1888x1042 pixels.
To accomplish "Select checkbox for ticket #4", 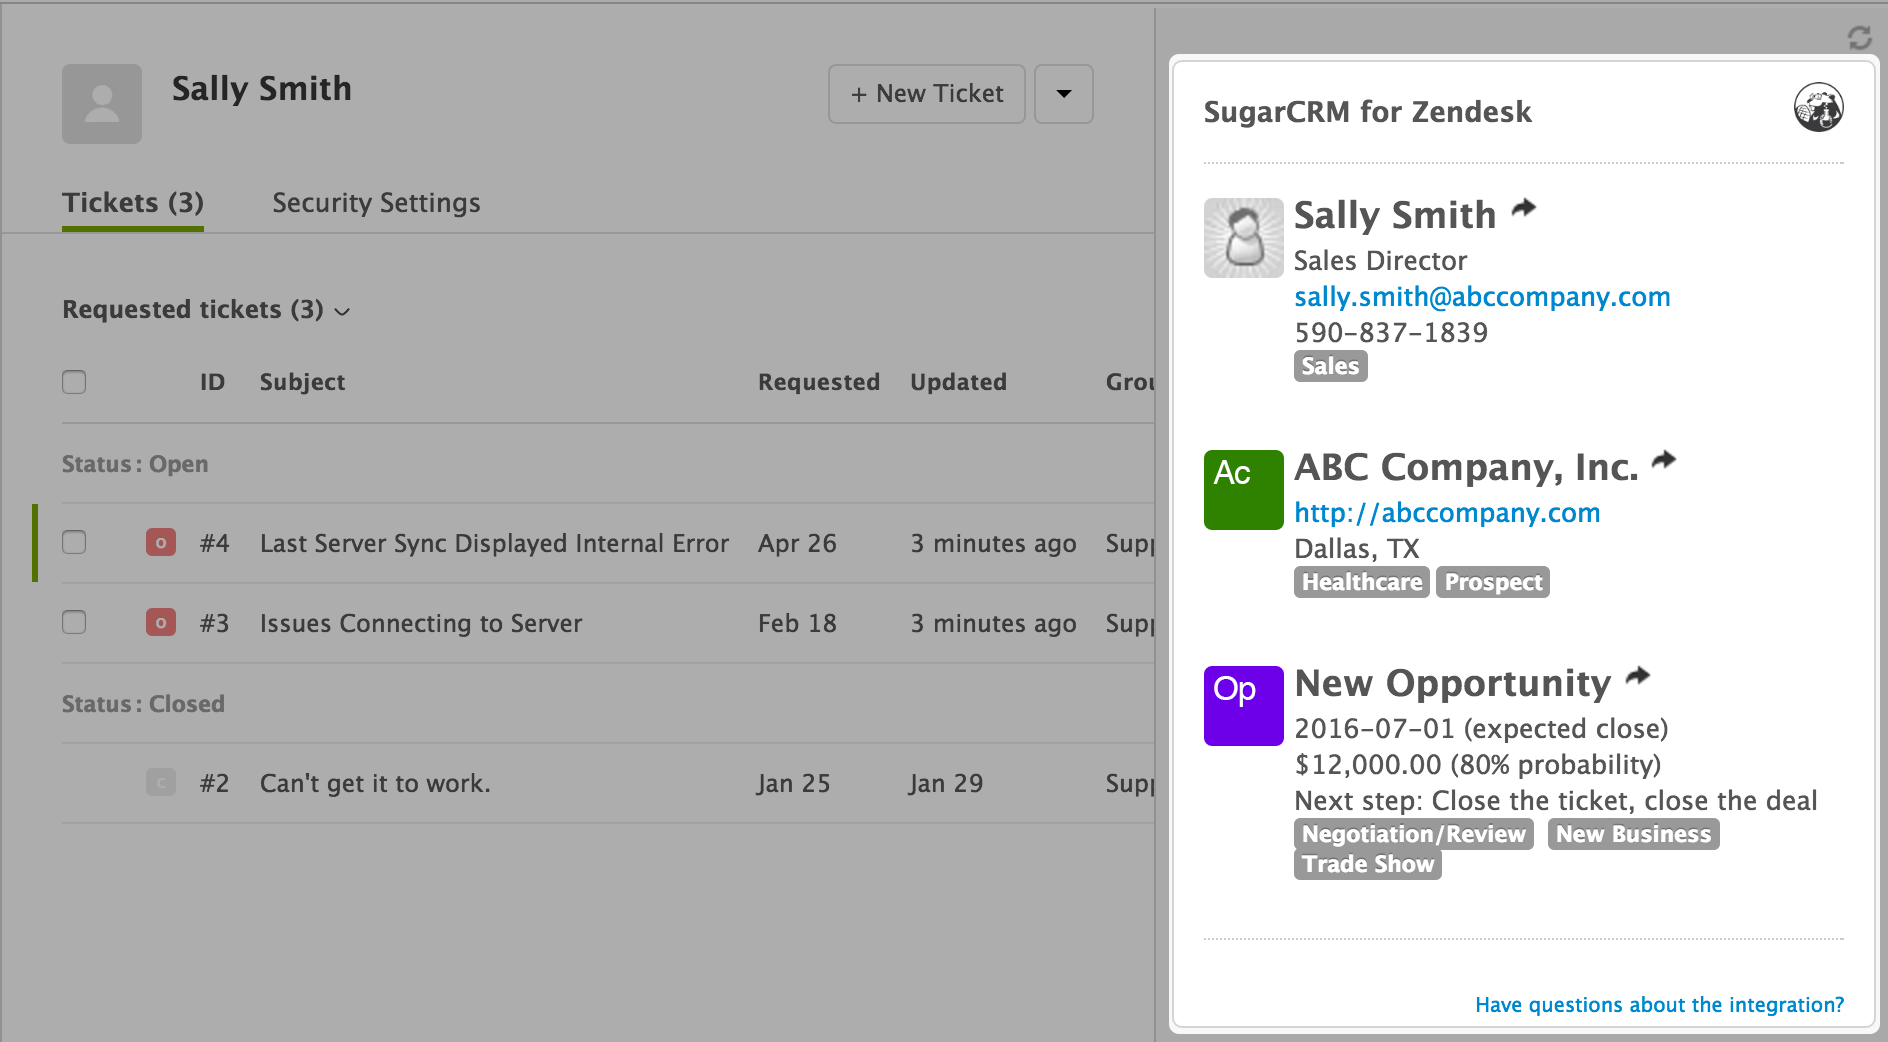I will 74,542.
